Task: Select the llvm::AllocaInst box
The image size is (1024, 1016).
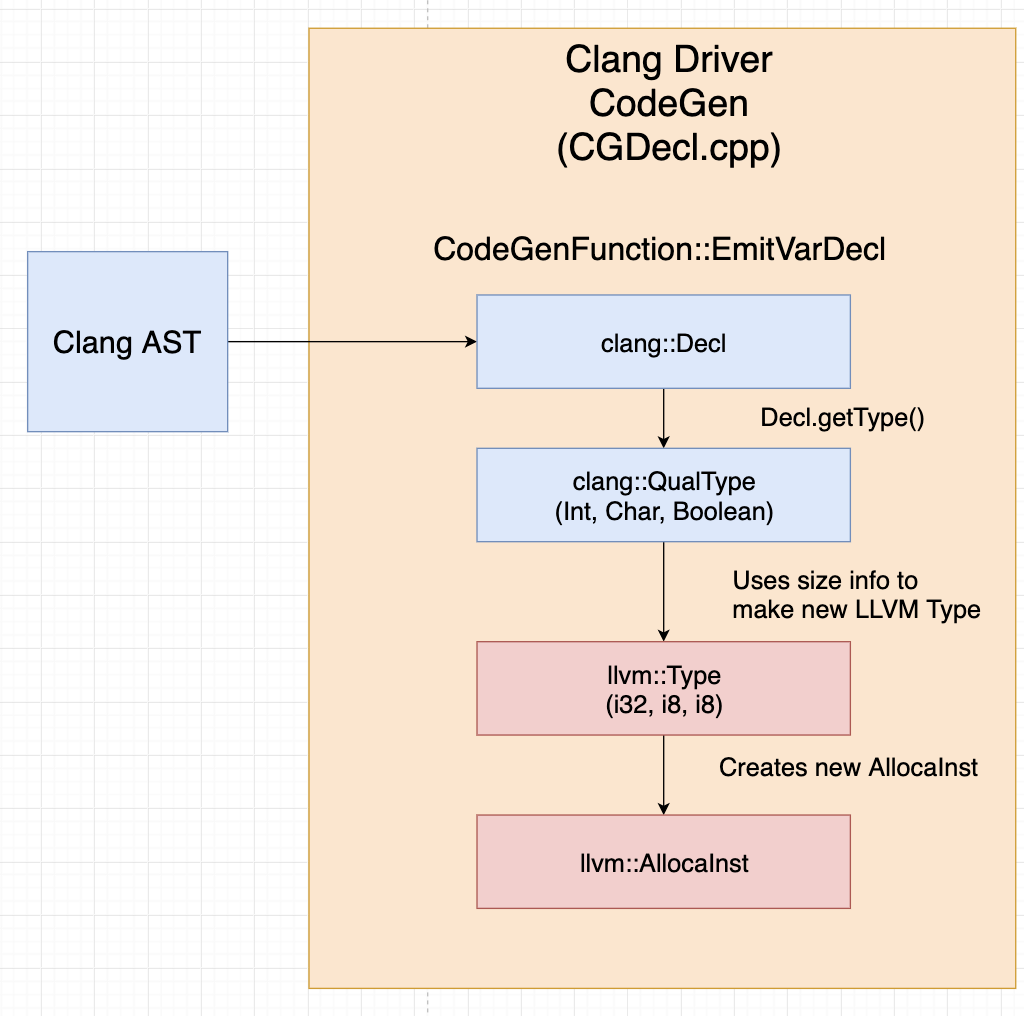Action: pyautogui.click(x=663, y=862)
